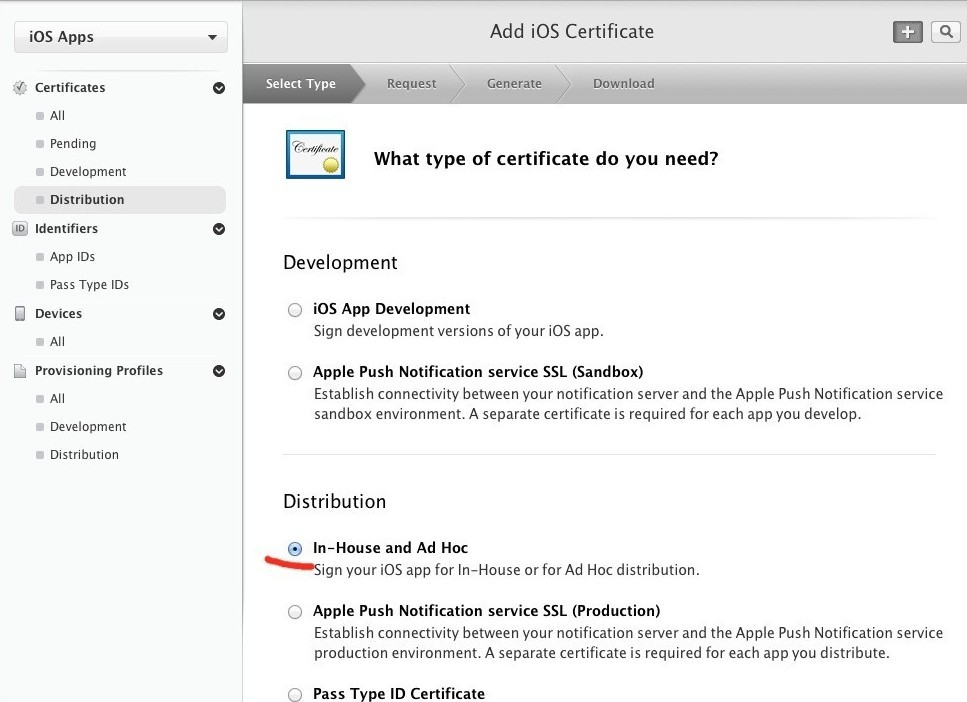Collapse the Certificates section chevron
The width and height of the screenshot is (967, 702).
click(219, 88)
